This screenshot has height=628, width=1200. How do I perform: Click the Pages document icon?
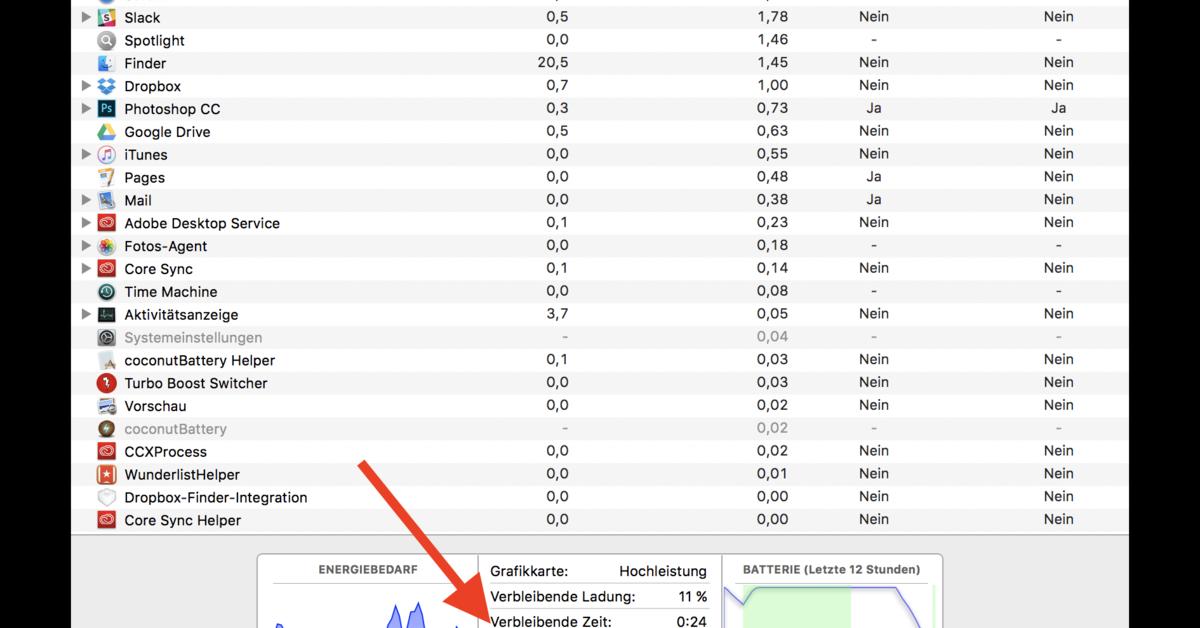point(106,178)
